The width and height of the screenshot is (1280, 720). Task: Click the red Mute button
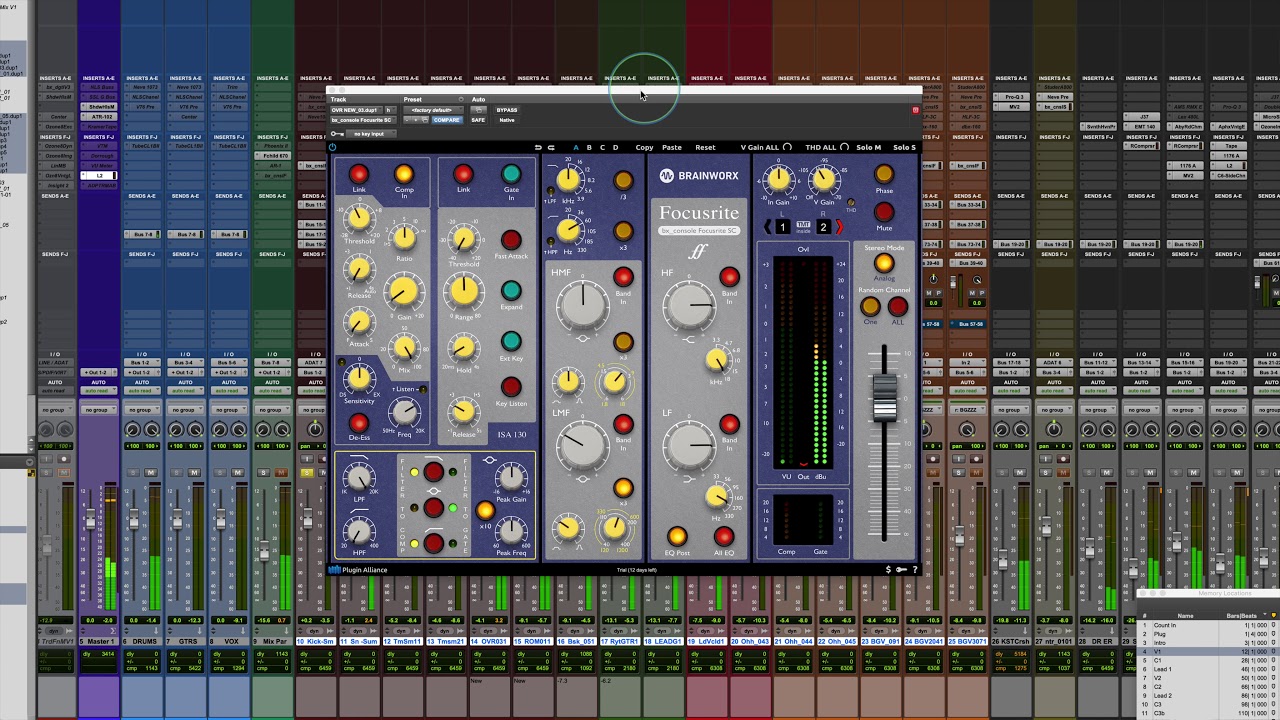point(884,212)
